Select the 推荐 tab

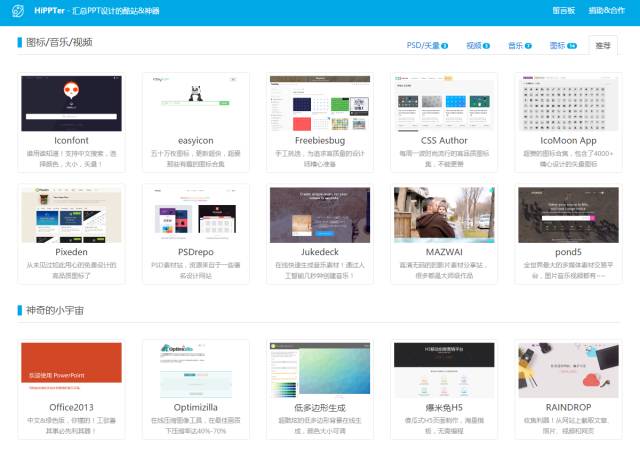coord(603,45)
